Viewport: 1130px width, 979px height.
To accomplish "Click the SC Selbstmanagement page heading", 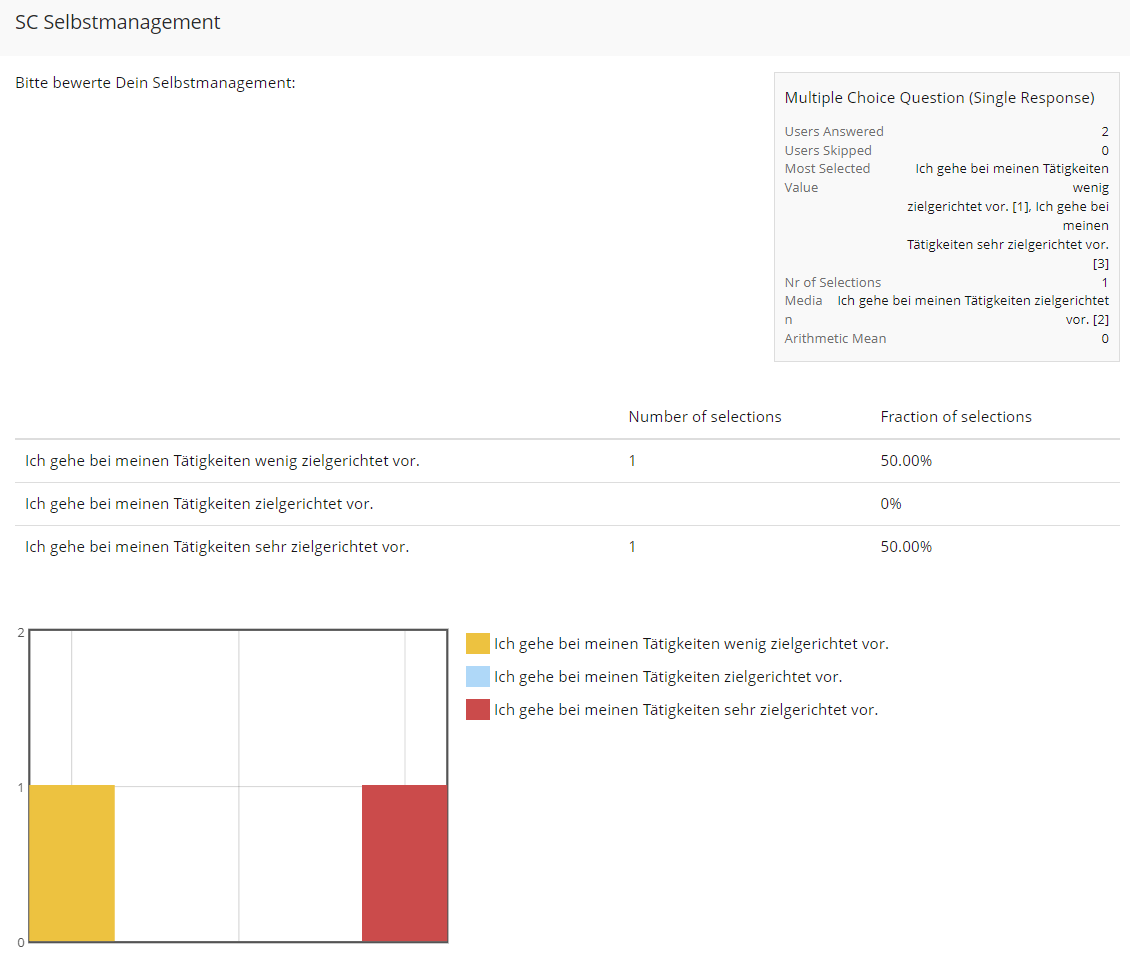I will pos(117,21).
